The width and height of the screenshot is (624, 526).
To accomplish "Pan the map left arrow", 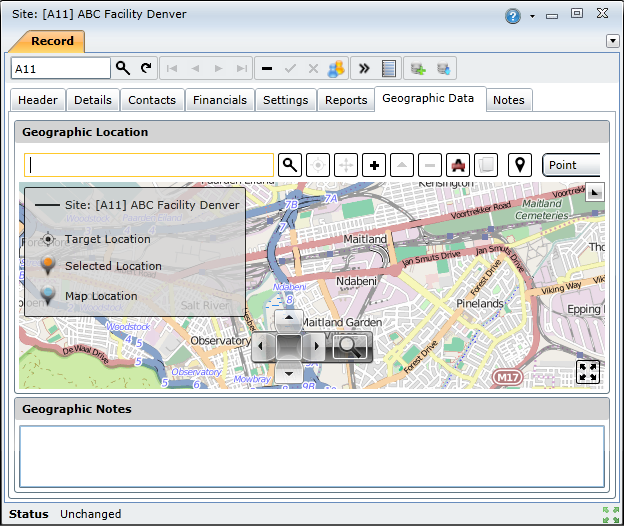I will [261, 346].
